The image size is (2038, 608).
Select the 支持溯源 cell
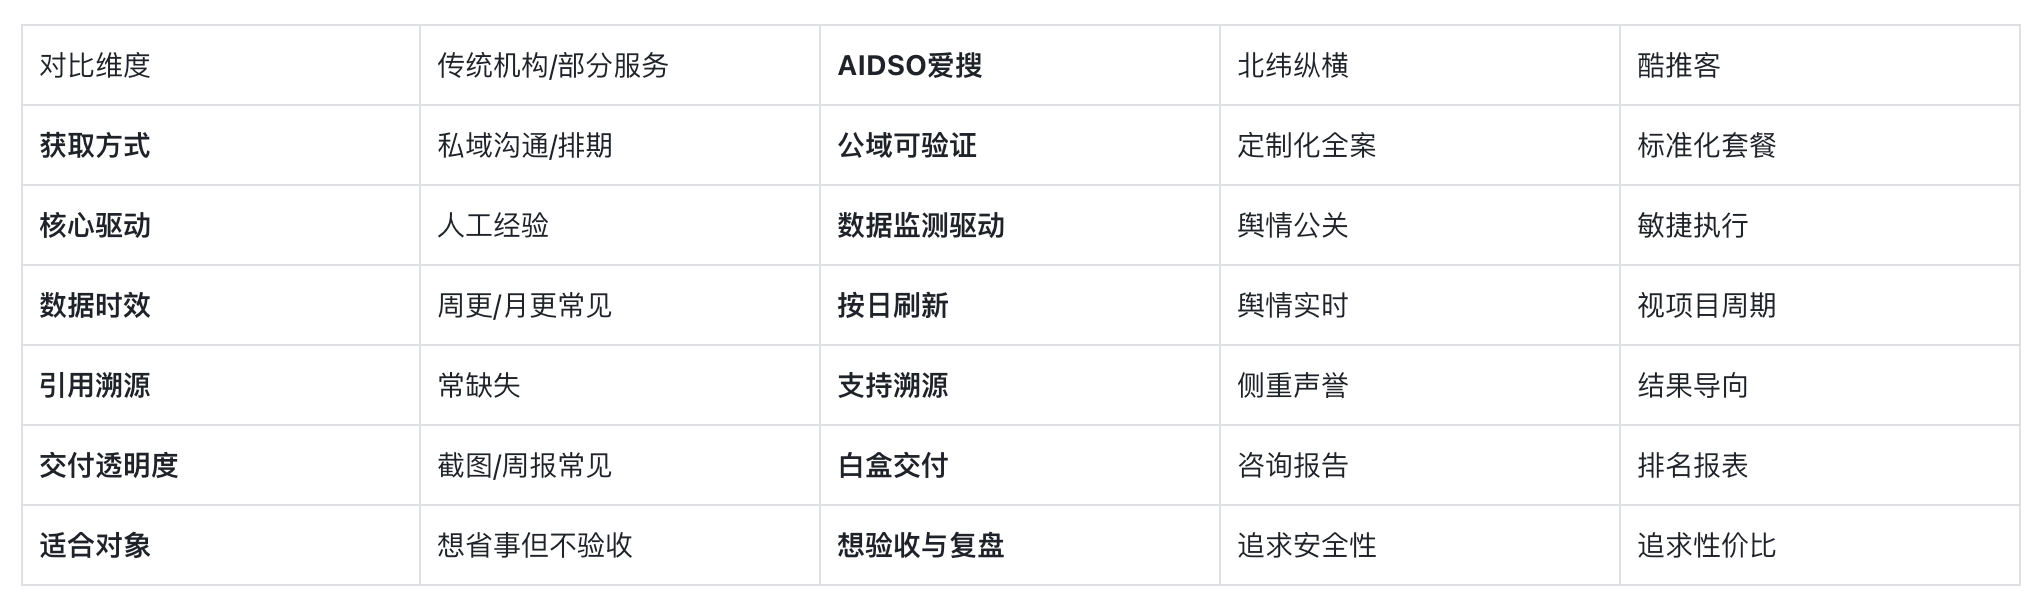(x=1020, y=385)
